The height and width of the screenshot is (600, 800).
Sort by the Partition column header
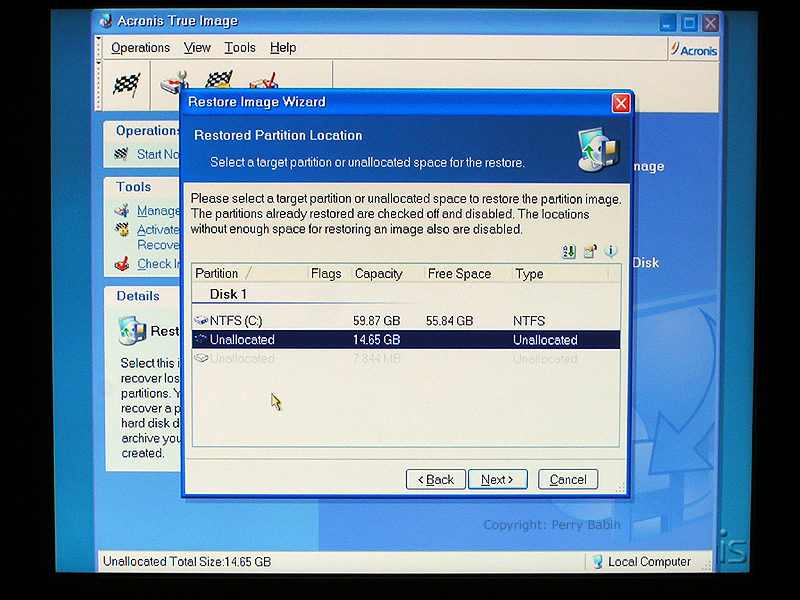pyautogui.click(x=250, y=273)
